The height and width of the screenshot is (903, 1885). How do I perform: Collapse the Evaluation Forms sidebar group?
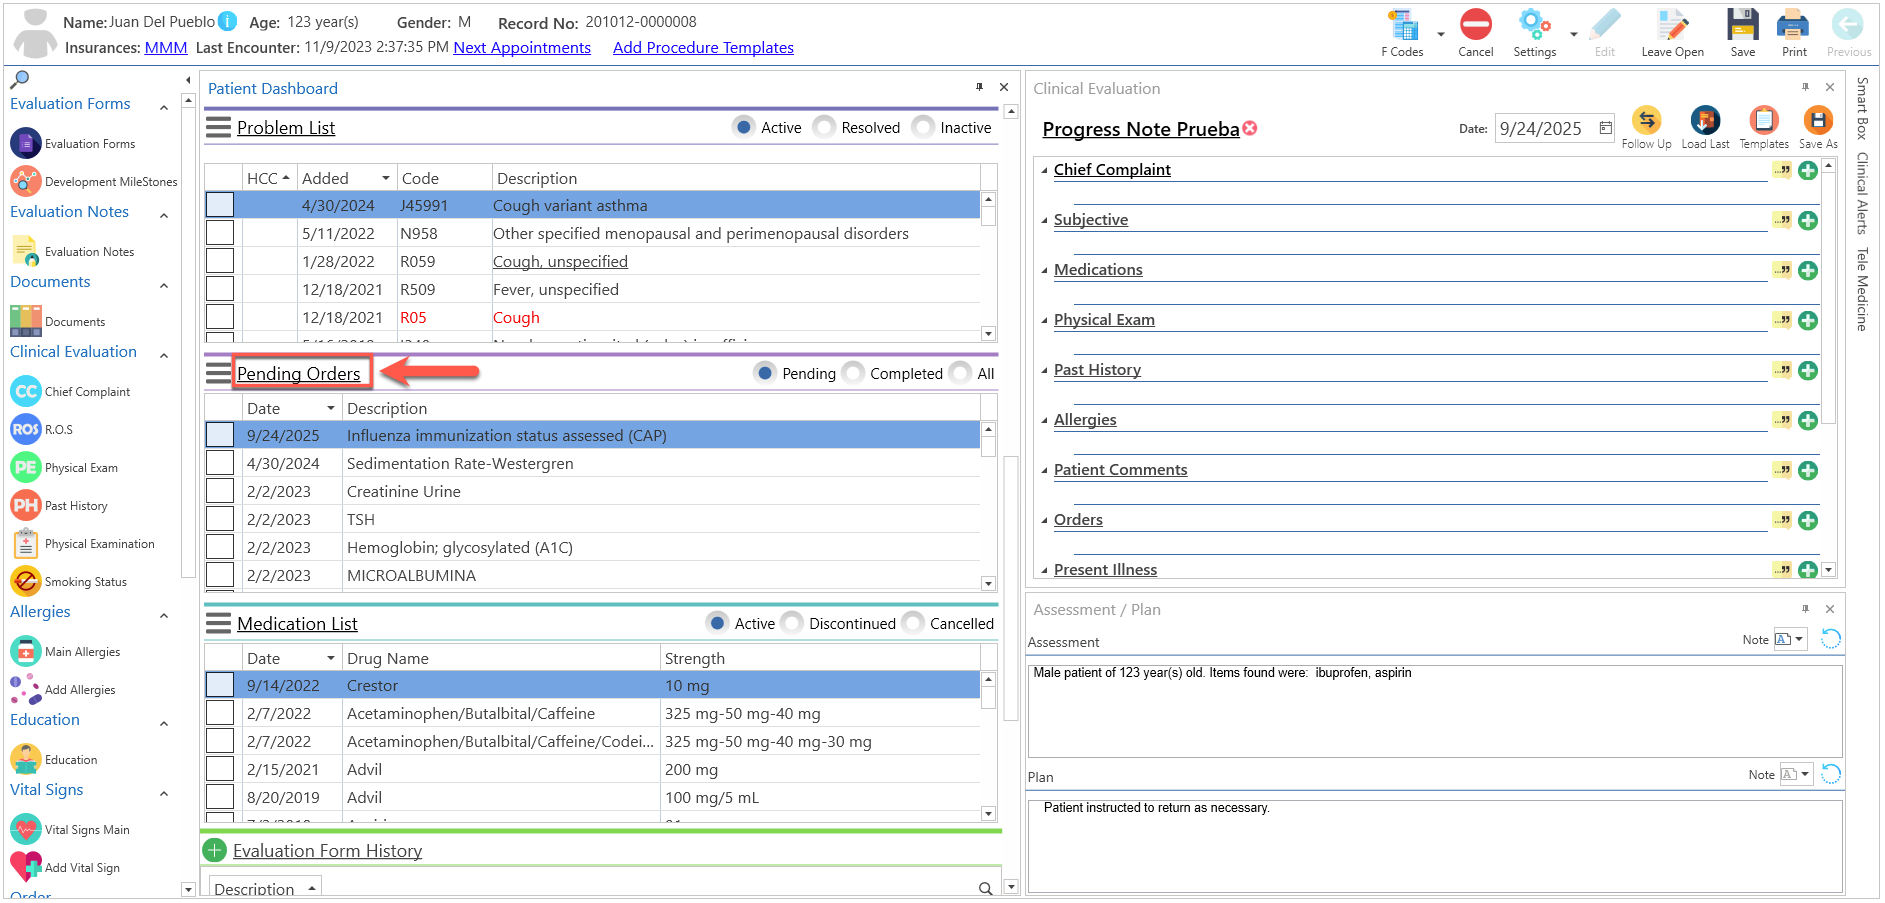pyautogui.click(x=164, y=106)
